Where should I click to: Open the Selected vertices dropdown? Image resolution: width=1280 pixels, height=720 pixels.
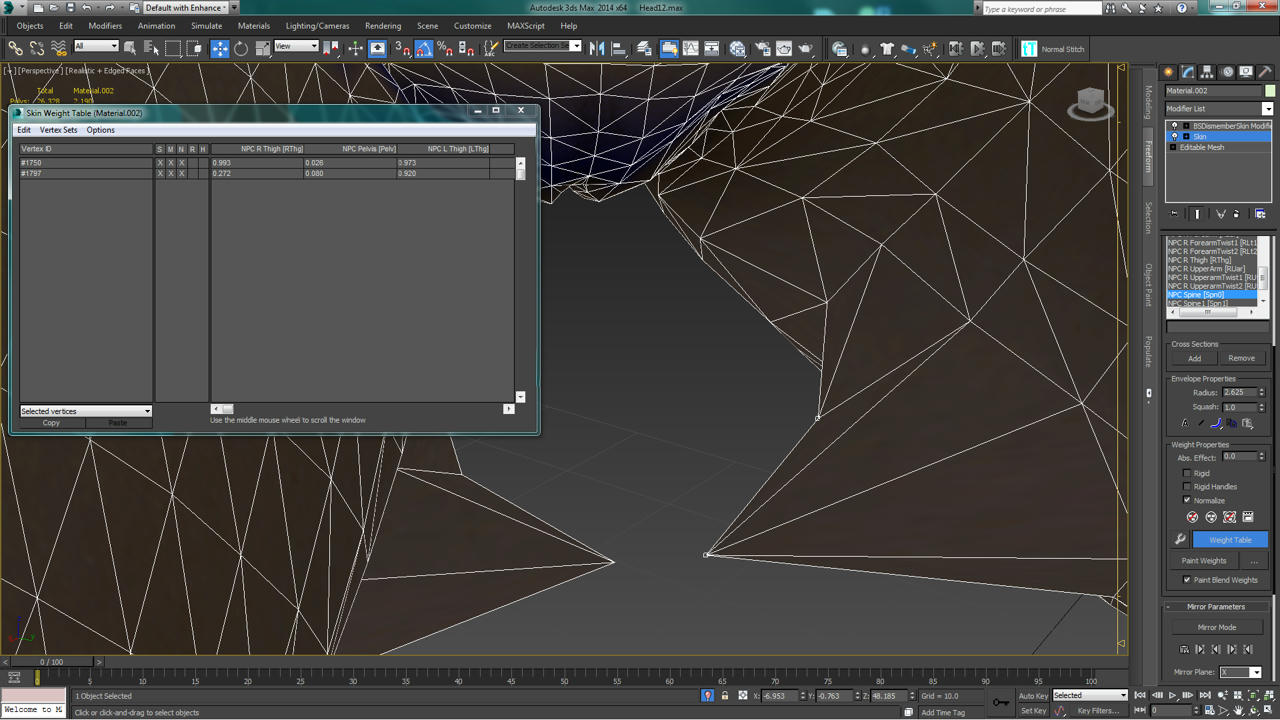tap(86, 411)
